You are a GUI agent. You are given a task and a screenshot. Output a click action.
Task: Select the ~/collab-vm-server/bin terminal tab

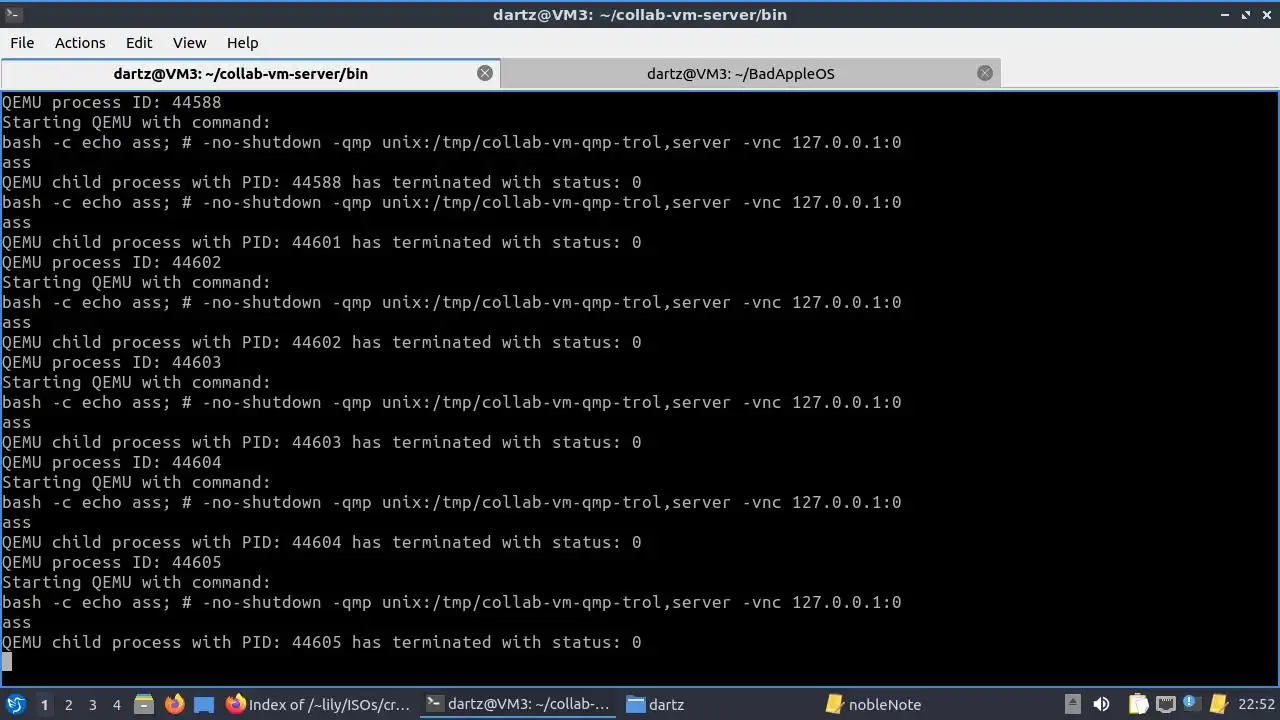250,73
